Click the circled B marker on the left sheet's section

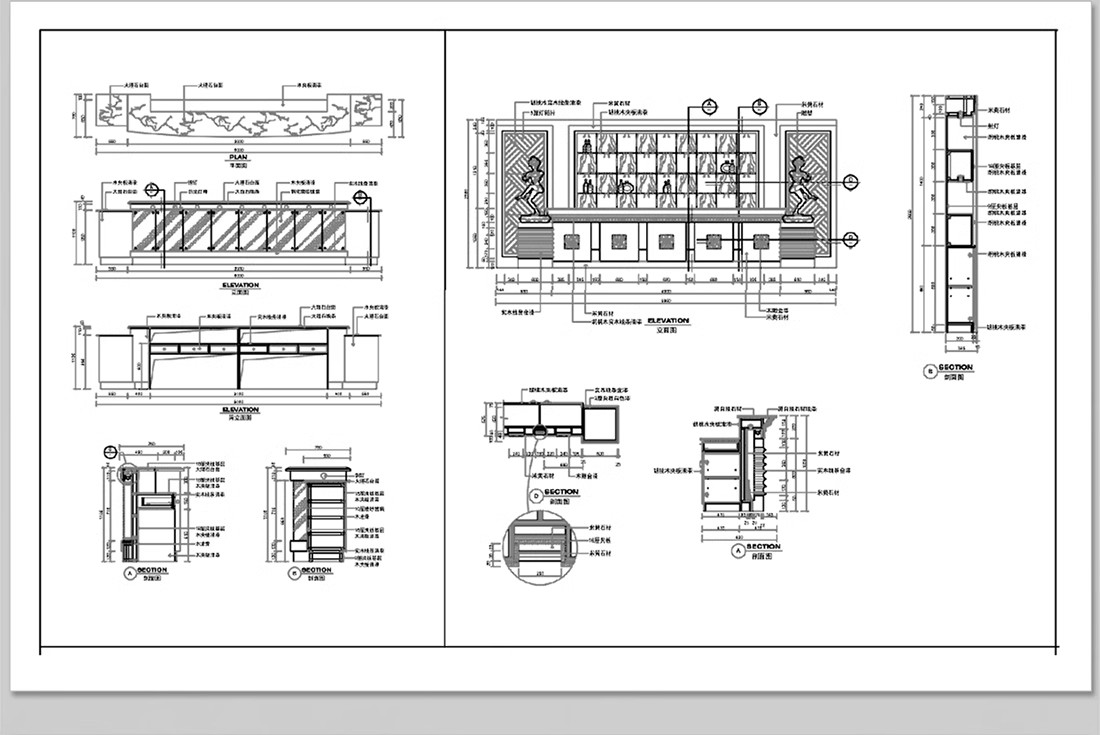[293, 574]
